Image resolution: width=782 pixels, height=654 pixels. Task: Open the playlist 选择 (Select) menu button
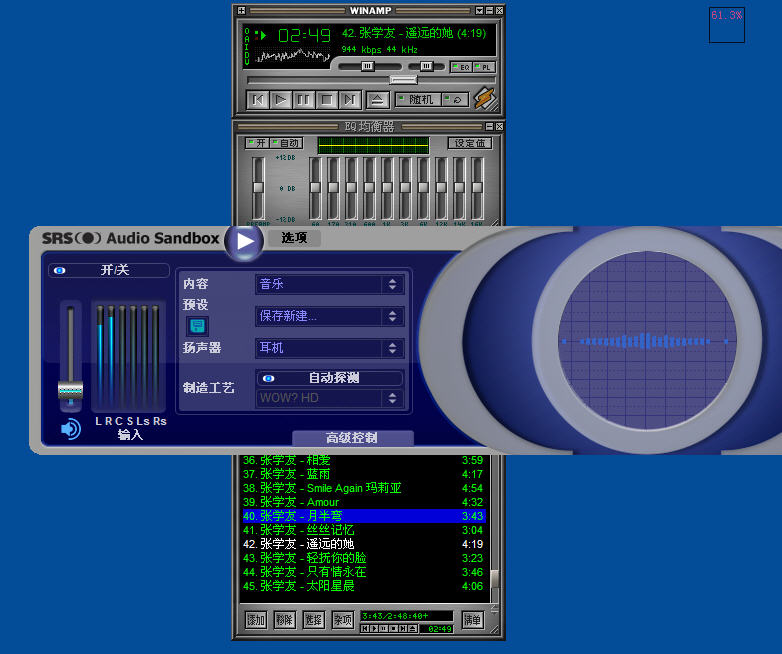coord(314,620)
